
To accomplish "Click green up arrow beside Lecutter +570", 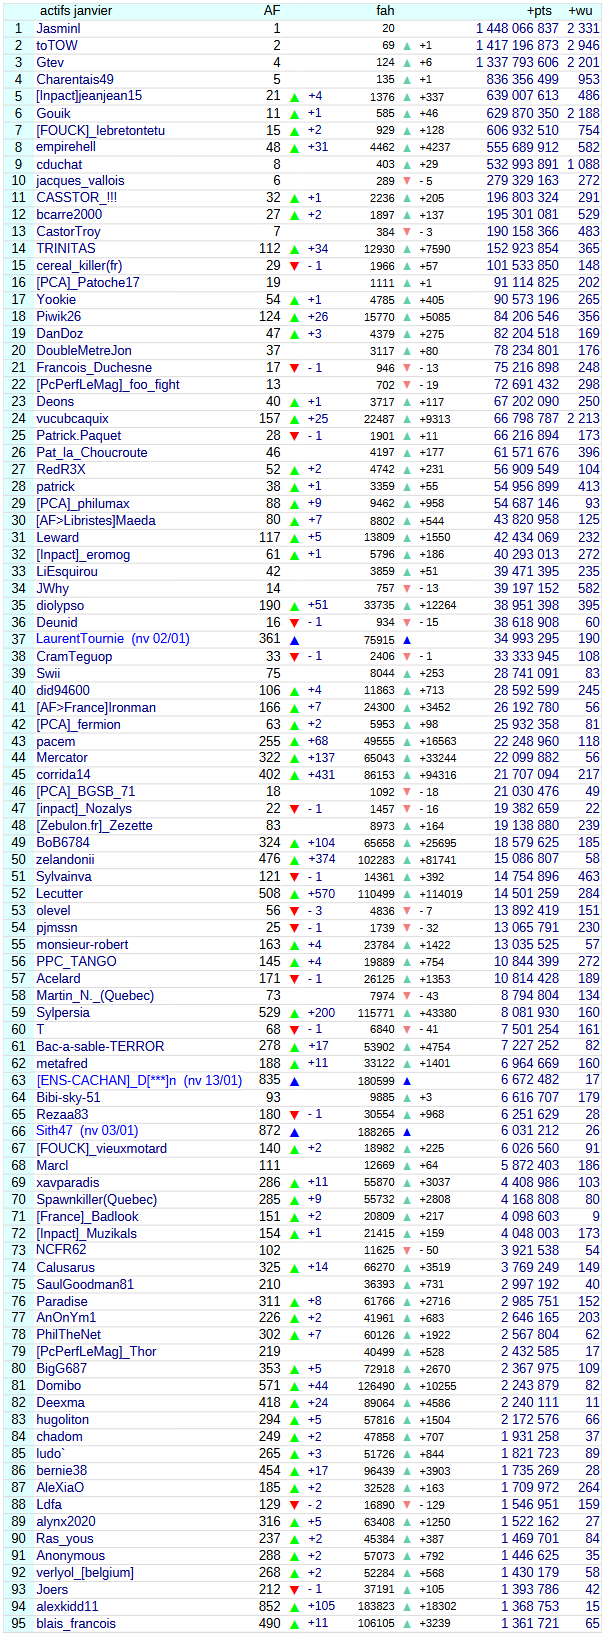I will (294, 895).
